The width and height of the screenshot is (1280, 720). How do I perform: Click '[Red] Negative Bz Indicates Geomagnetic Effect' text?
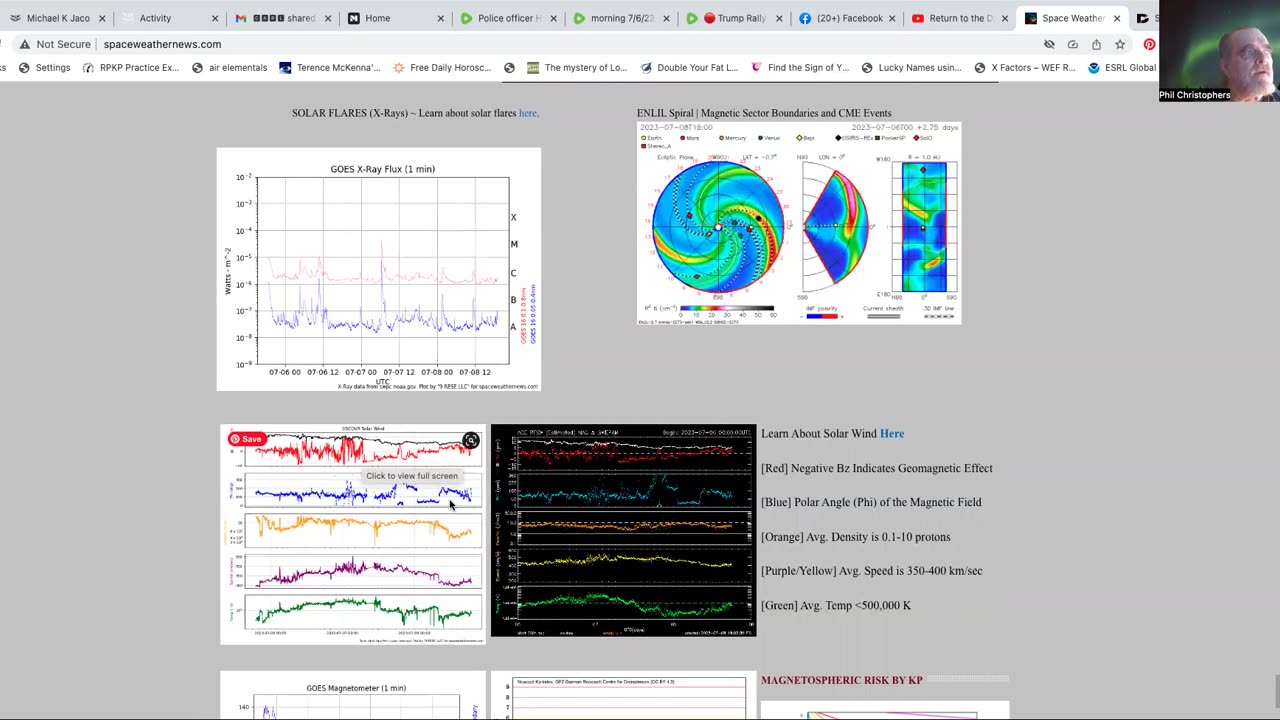[877, 468]
